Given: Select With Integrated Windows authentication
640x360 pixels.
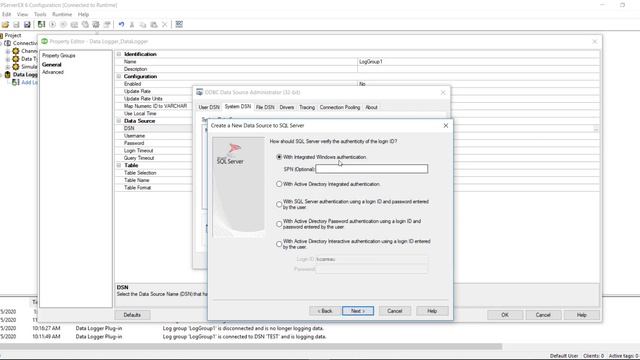Looking at the screenshot, I should (279, 157).
